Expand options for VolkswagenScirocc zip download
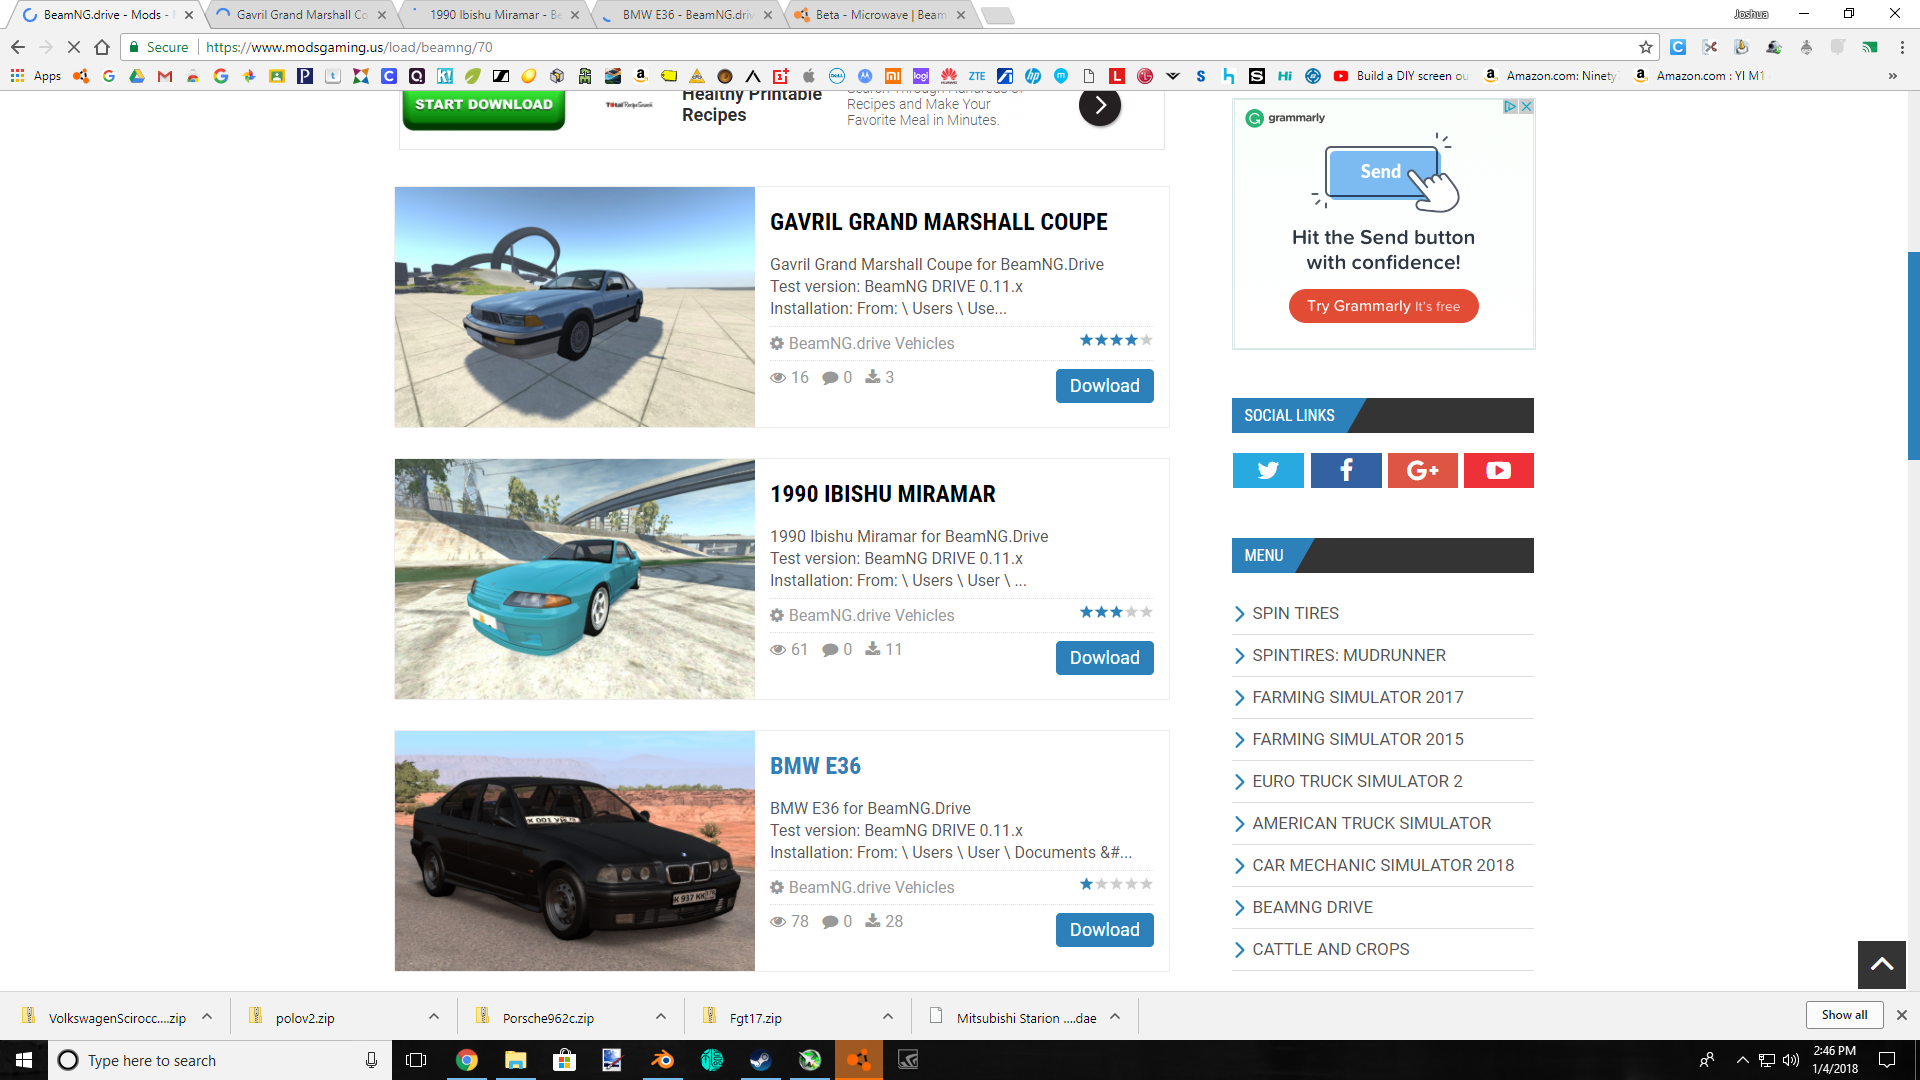This screenshot has width=1920, height=1080. (207, 1016)
